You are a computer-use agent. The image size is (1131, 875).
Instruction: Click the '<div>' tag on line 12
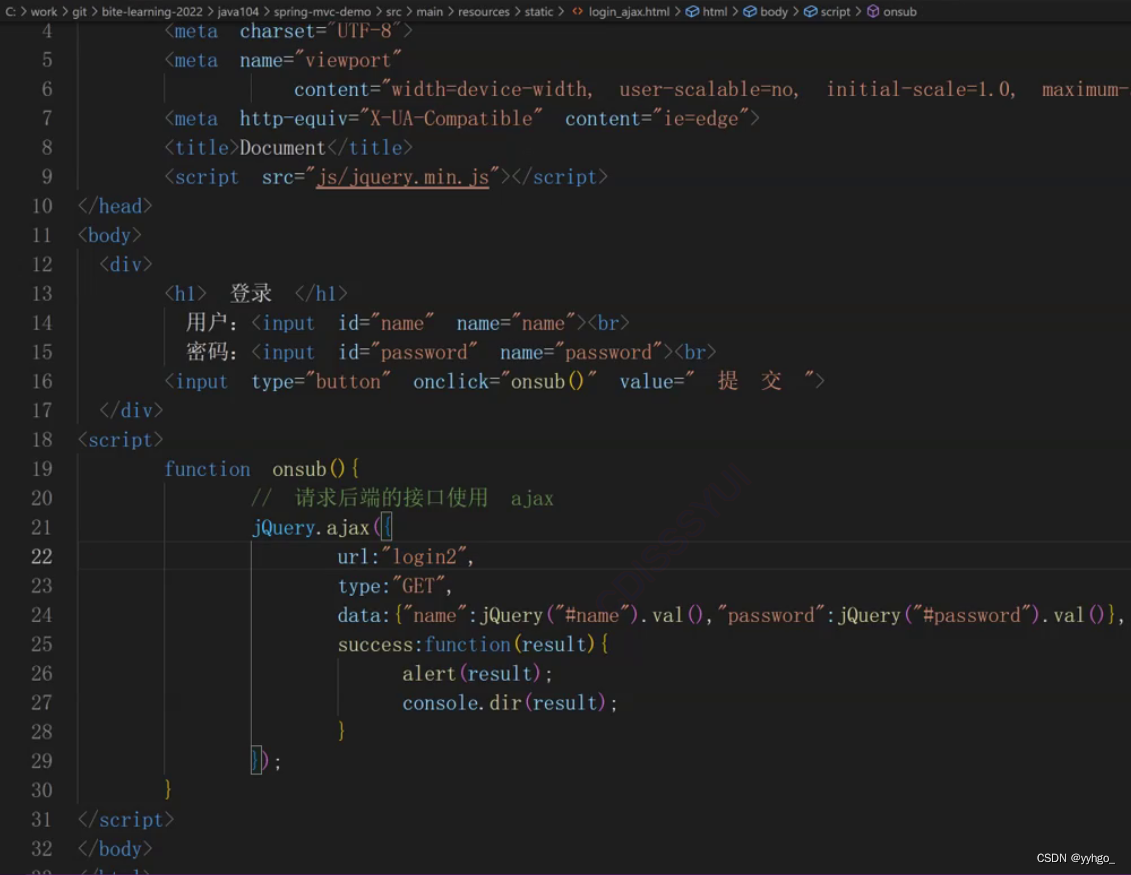(126, 265)
